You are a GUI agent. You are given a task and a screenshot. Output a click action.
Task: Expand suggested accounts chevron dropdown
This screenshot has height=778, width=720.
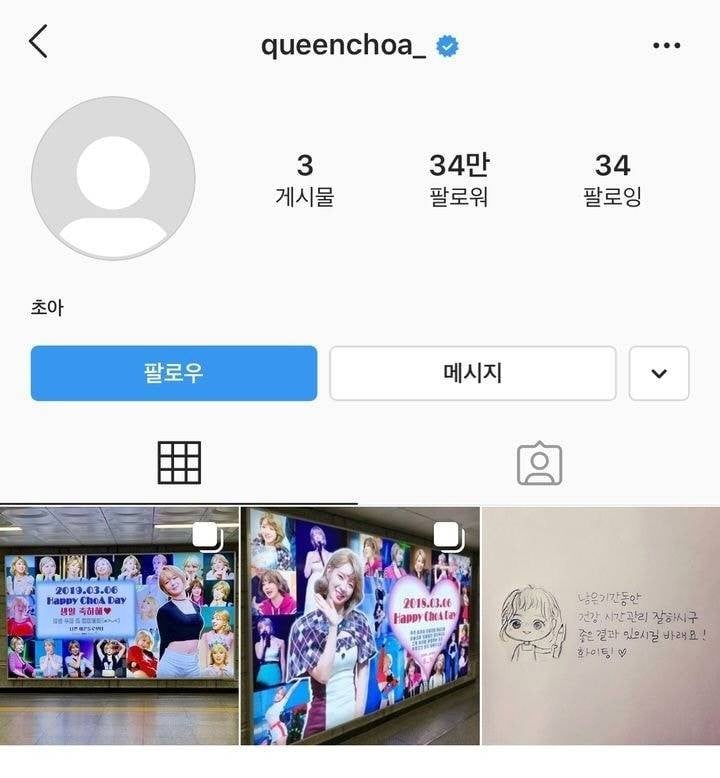(x=659, y=373)
